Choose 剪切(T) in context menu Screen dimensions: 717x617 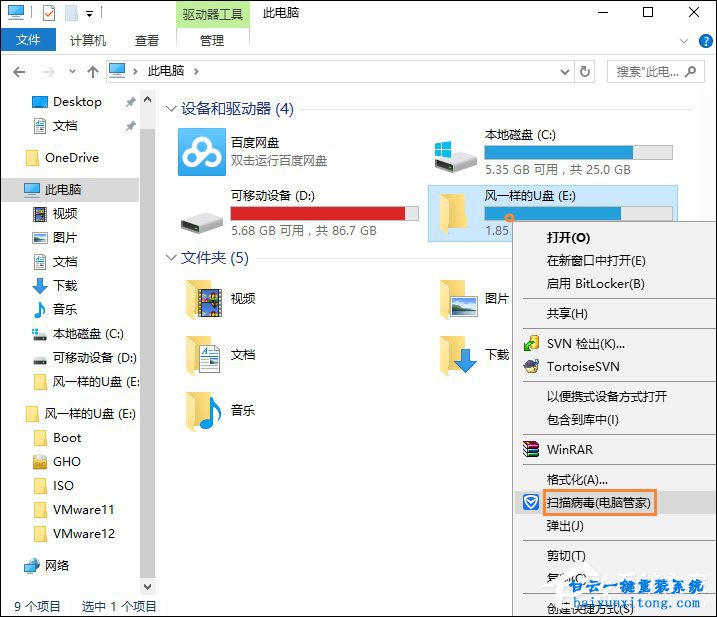point(566,556)
